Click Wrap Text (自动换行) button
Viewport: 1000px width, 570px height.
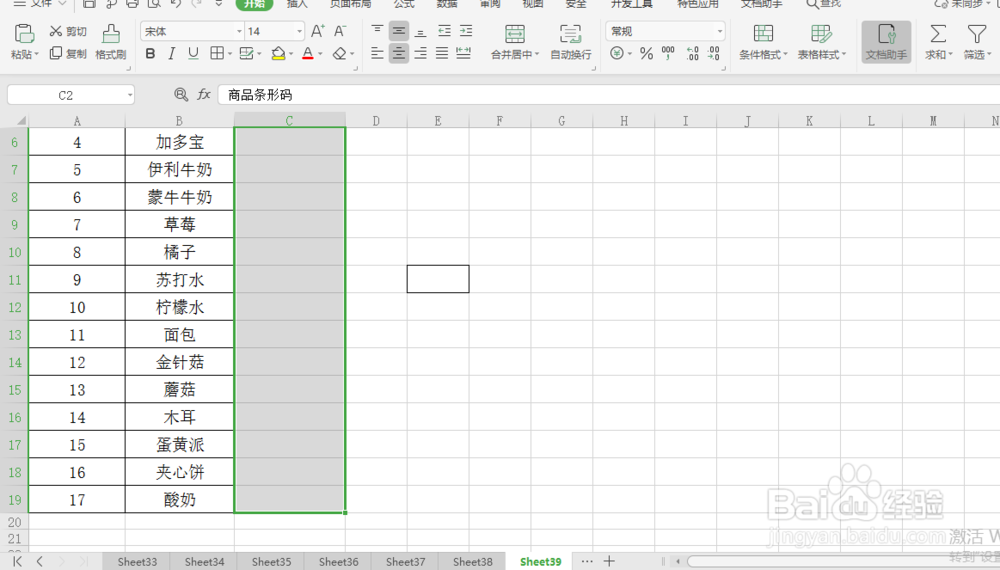pos(571,42)
